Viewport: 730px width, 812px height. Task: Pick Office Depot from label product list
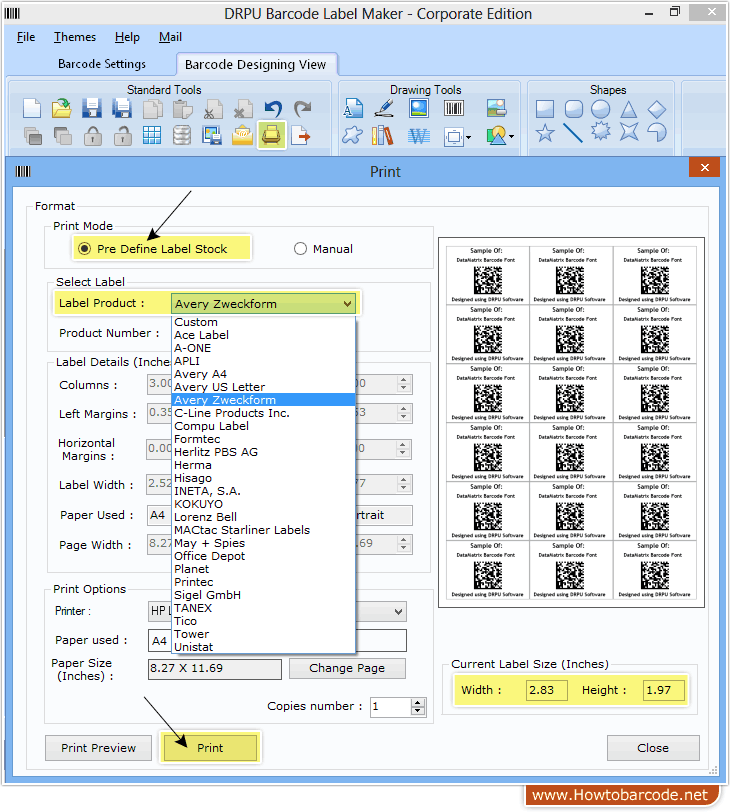pyautogui.click(x=263, y=556)
